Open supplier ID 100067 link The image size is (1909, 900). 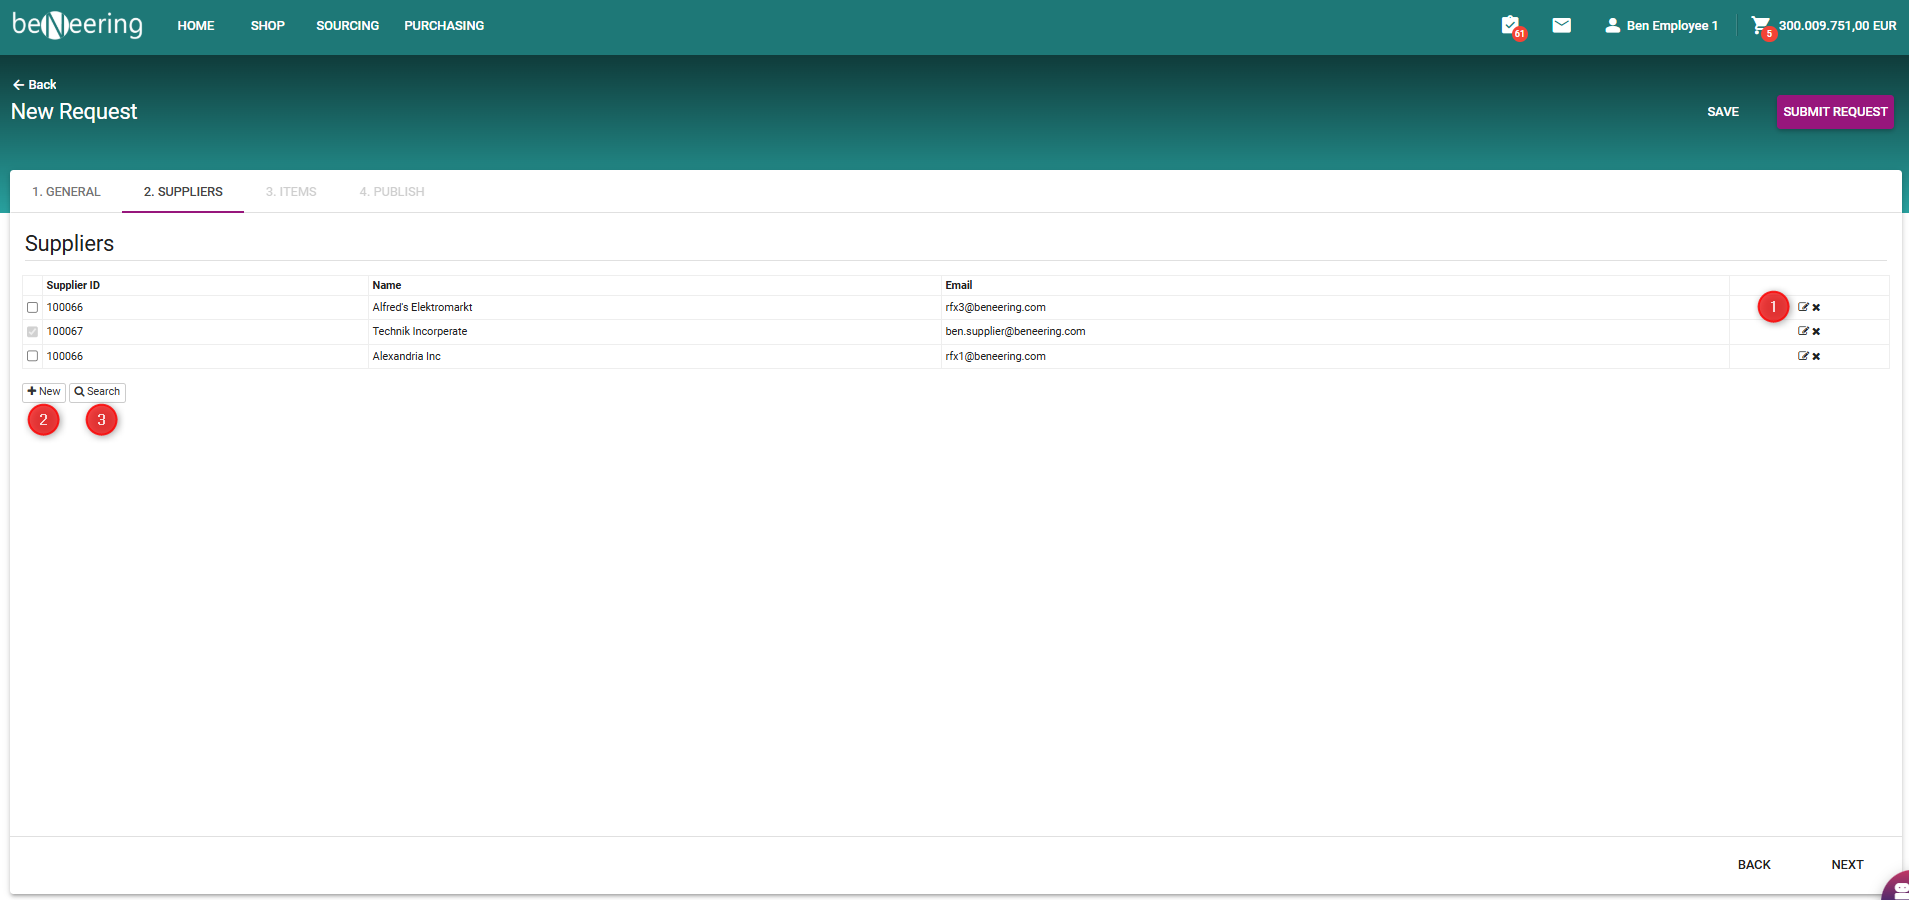tap(65, 332)
